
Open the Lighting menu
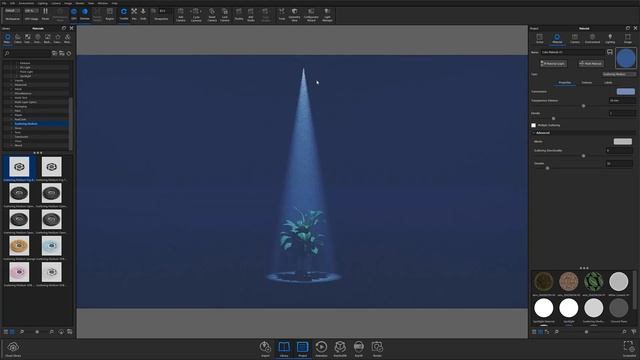pos(42,3)
